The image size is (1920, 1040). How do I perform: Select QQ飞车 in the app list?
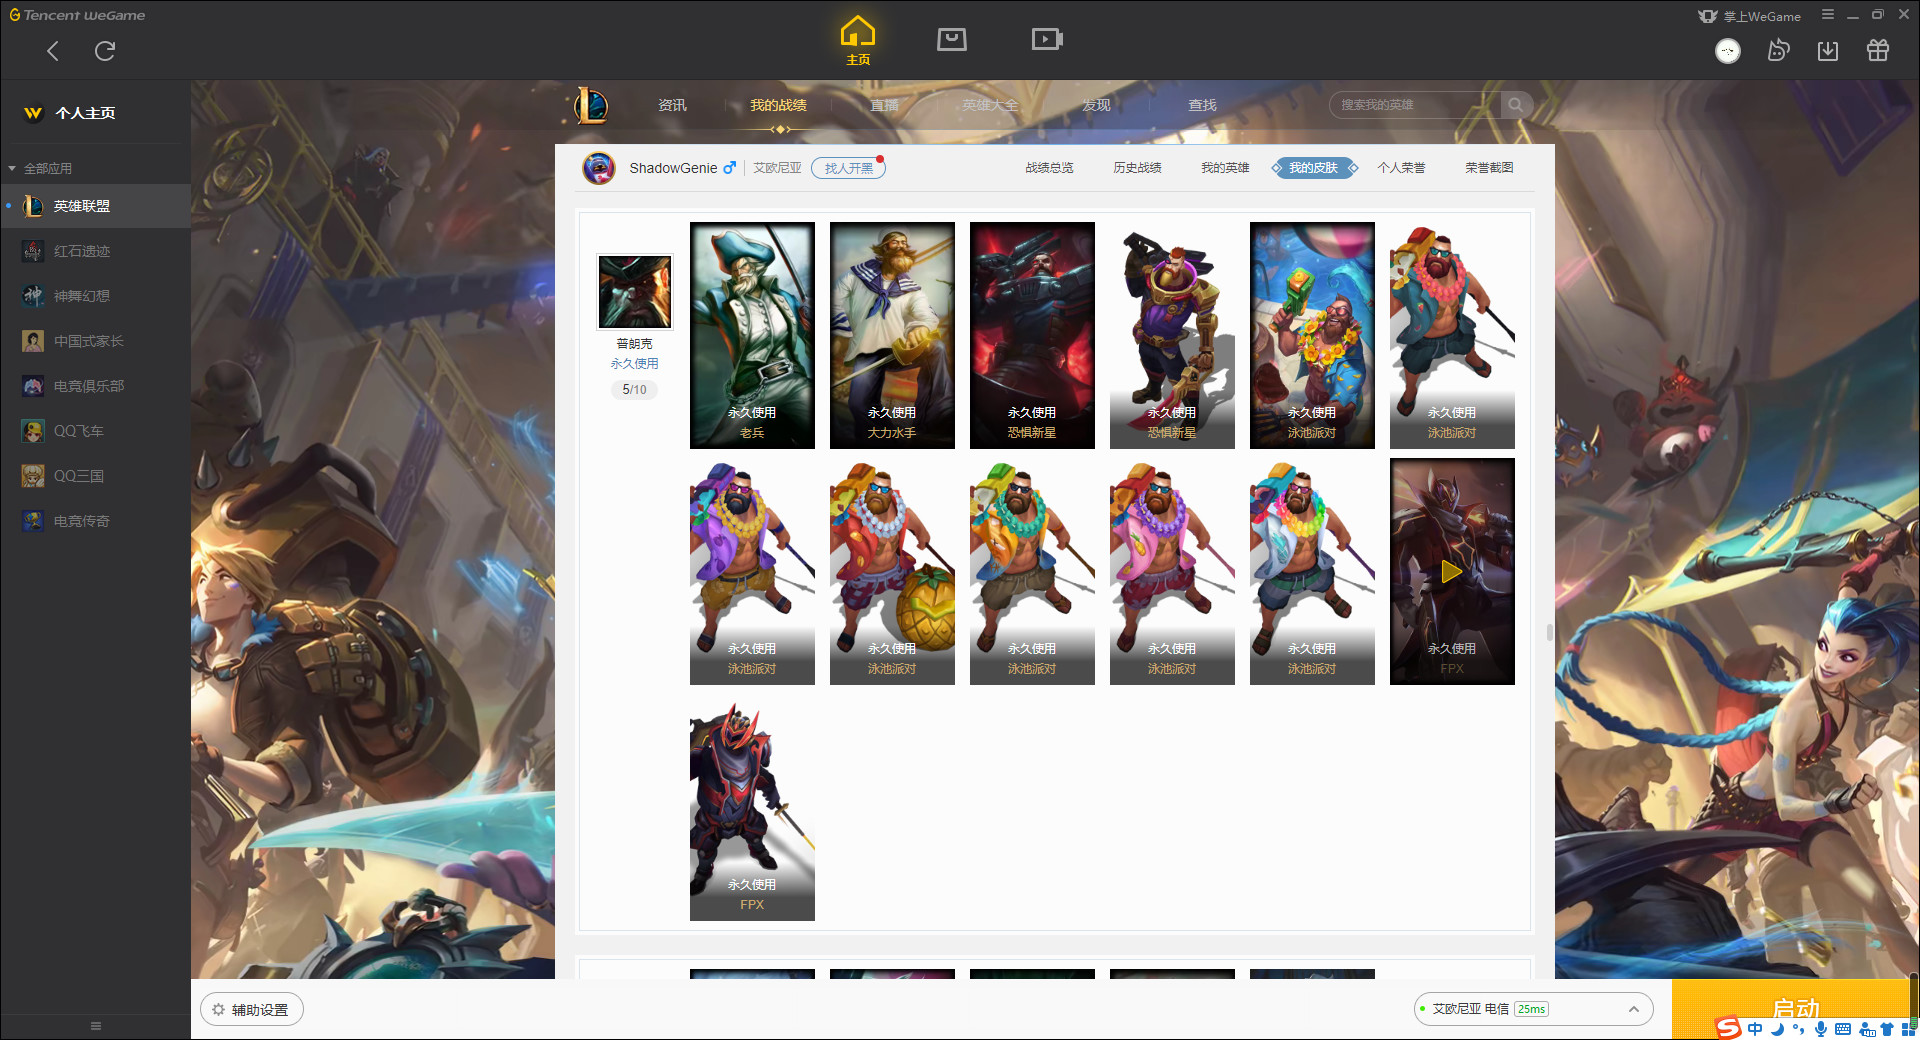coord(95,431)
